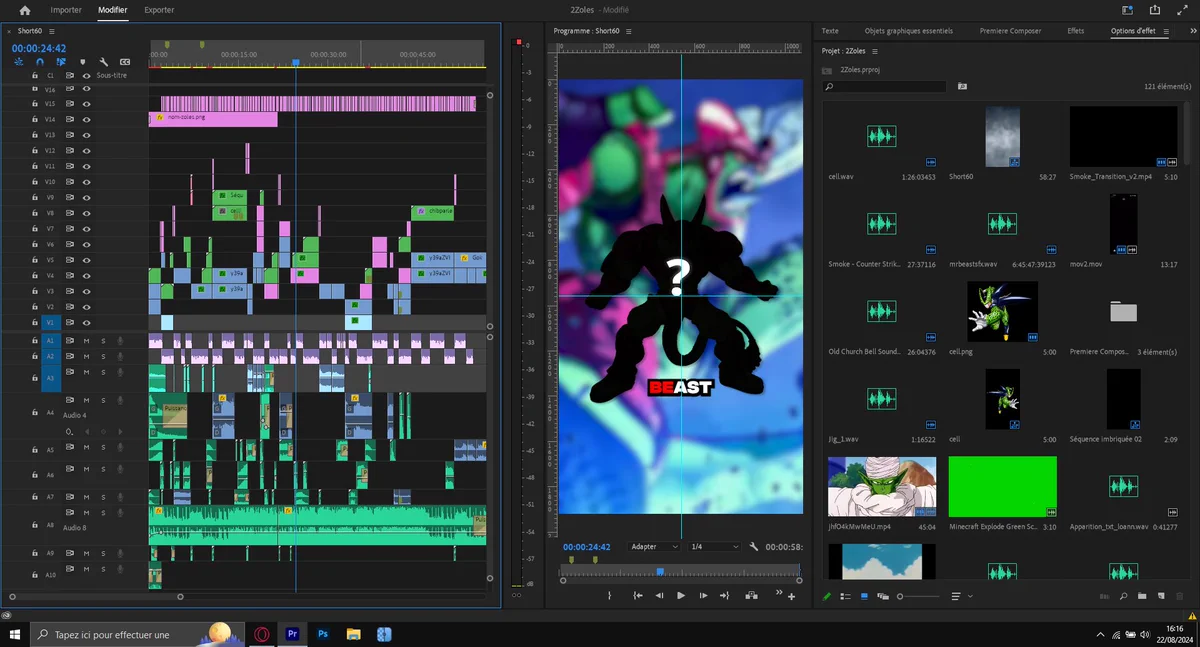Toggle the snap magnet in timeline
Image resolution: width=1200 pixels, height=647 pixels.
(40, 62)
